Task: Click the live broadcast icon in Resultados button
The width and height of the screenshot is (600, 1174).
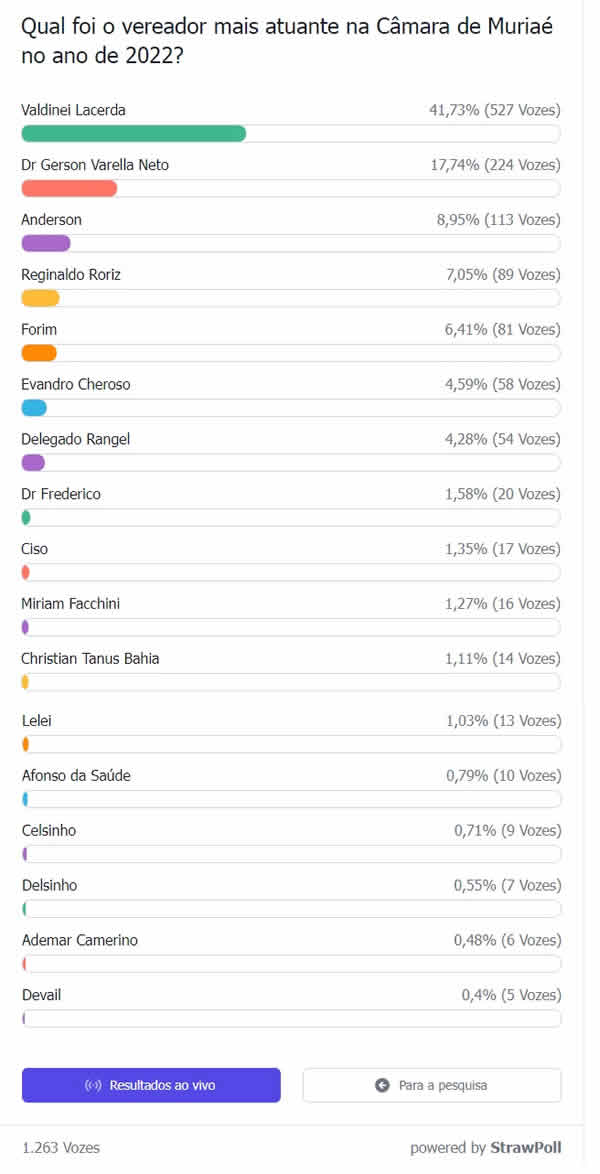Action: point(93,1085)
